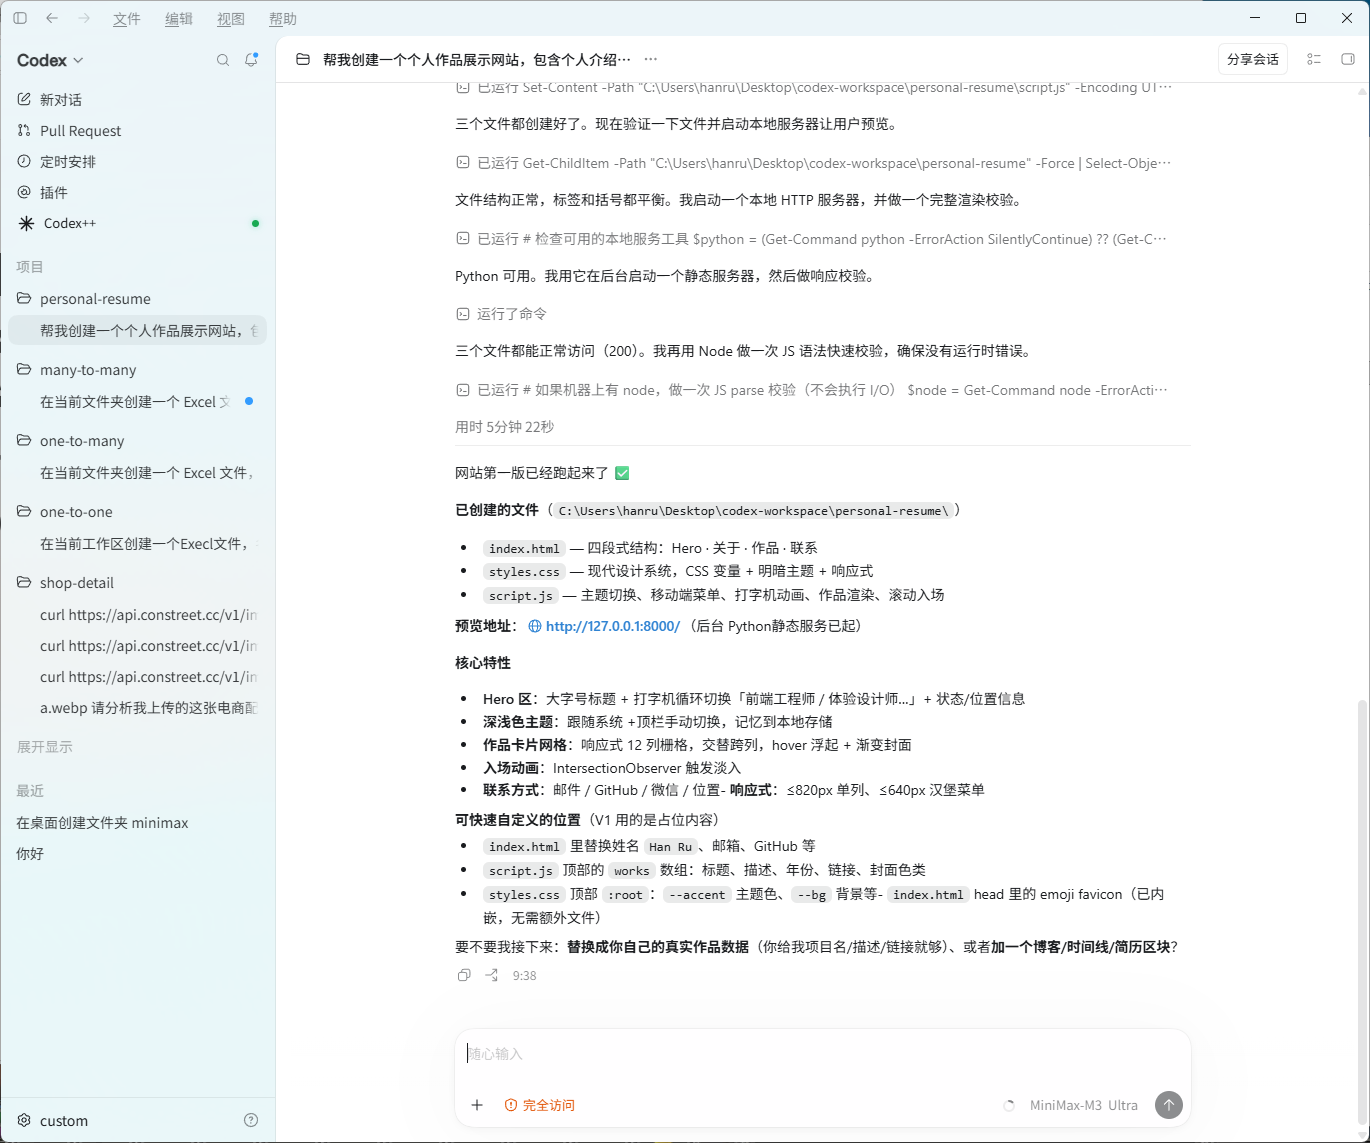Click the three-dot menu beside conversation title

pos(651,59)
